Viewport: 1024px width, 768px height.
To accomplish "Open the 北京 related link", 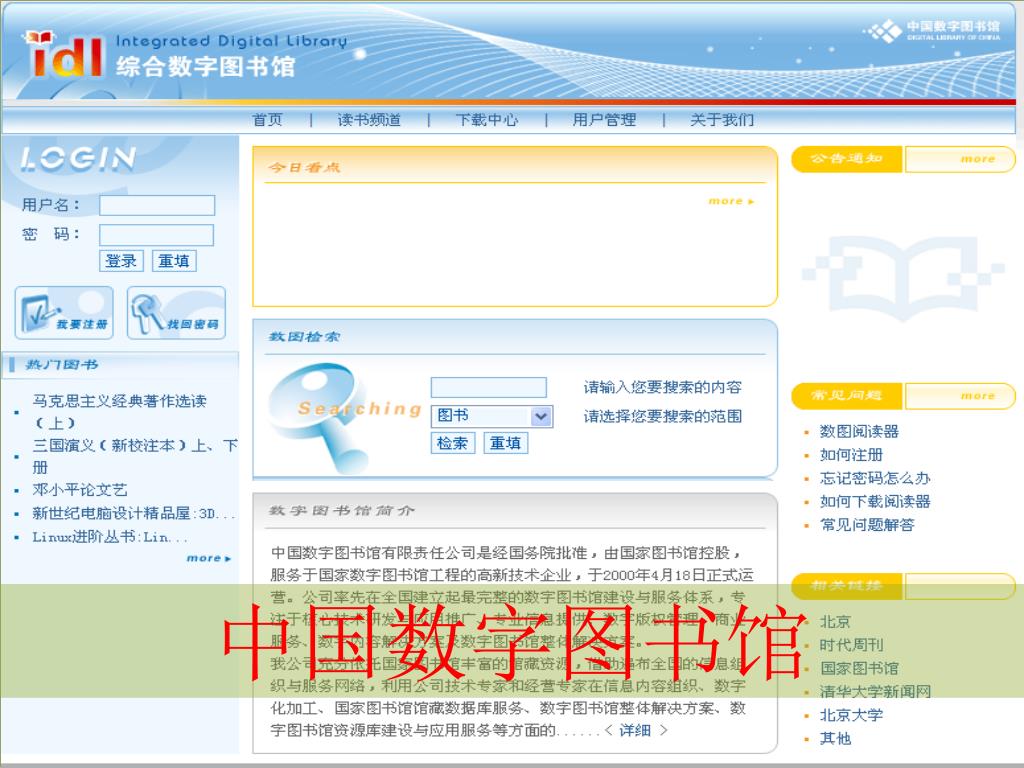I will (x=835, y=622).
